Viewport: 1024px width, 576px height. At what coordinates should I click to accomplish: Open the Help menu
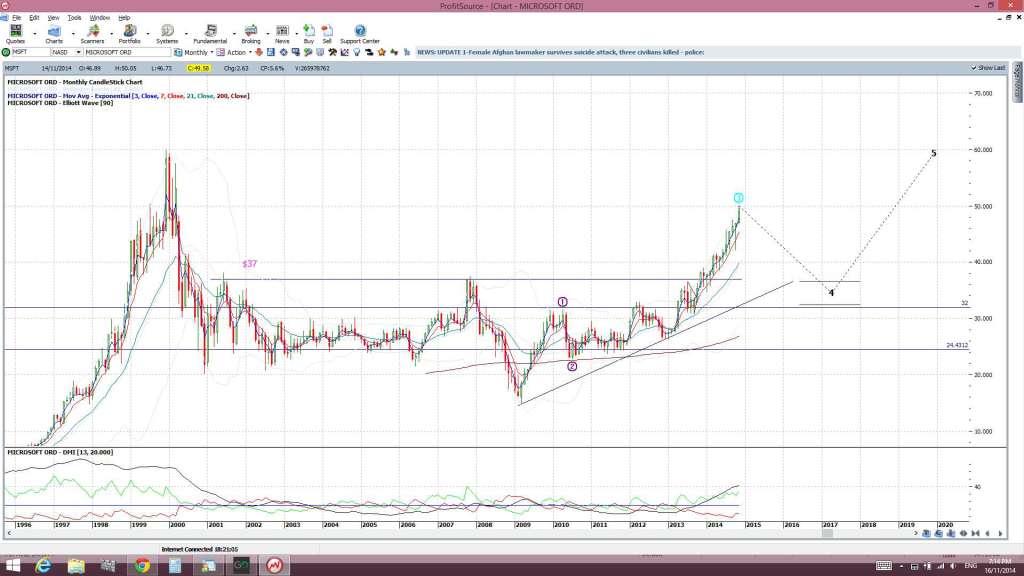[123, 18]
